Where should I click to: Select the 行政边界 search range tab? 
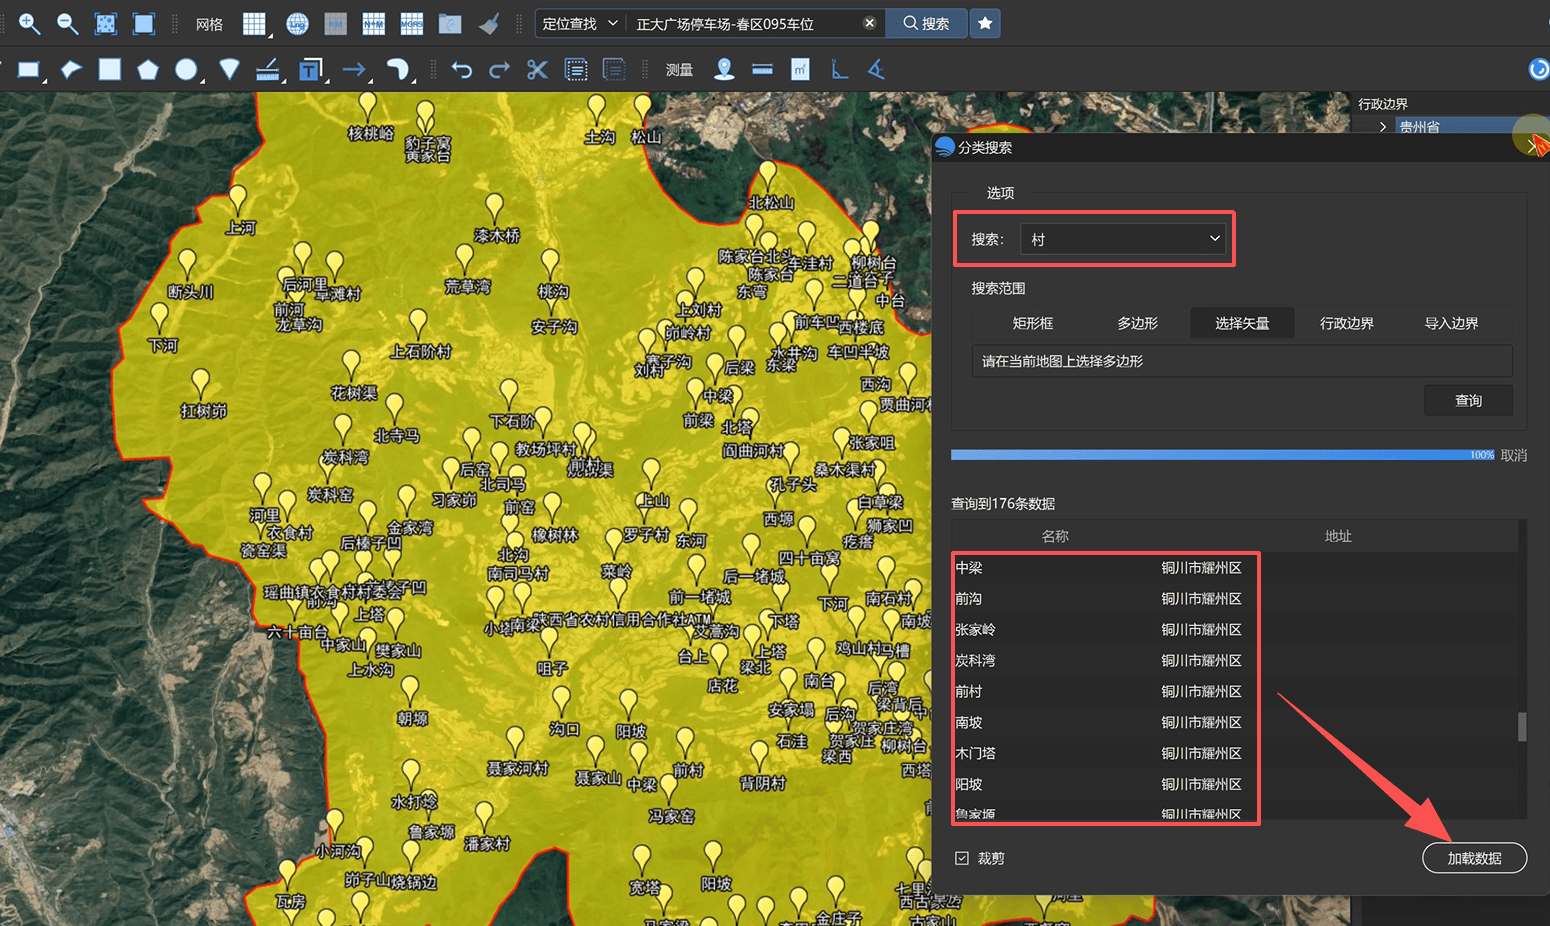1346,323
